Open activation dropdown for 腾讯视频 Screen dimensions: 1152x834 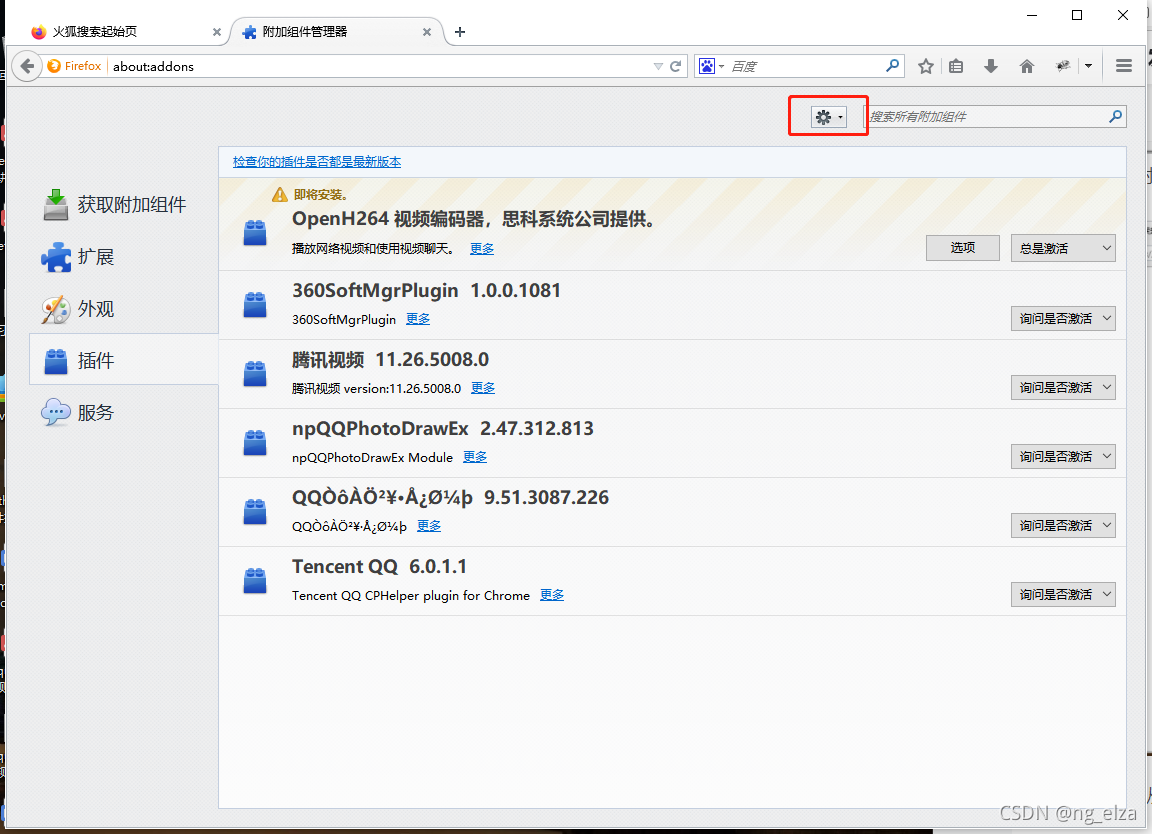pyautogui.click(x=1063, y=387)
